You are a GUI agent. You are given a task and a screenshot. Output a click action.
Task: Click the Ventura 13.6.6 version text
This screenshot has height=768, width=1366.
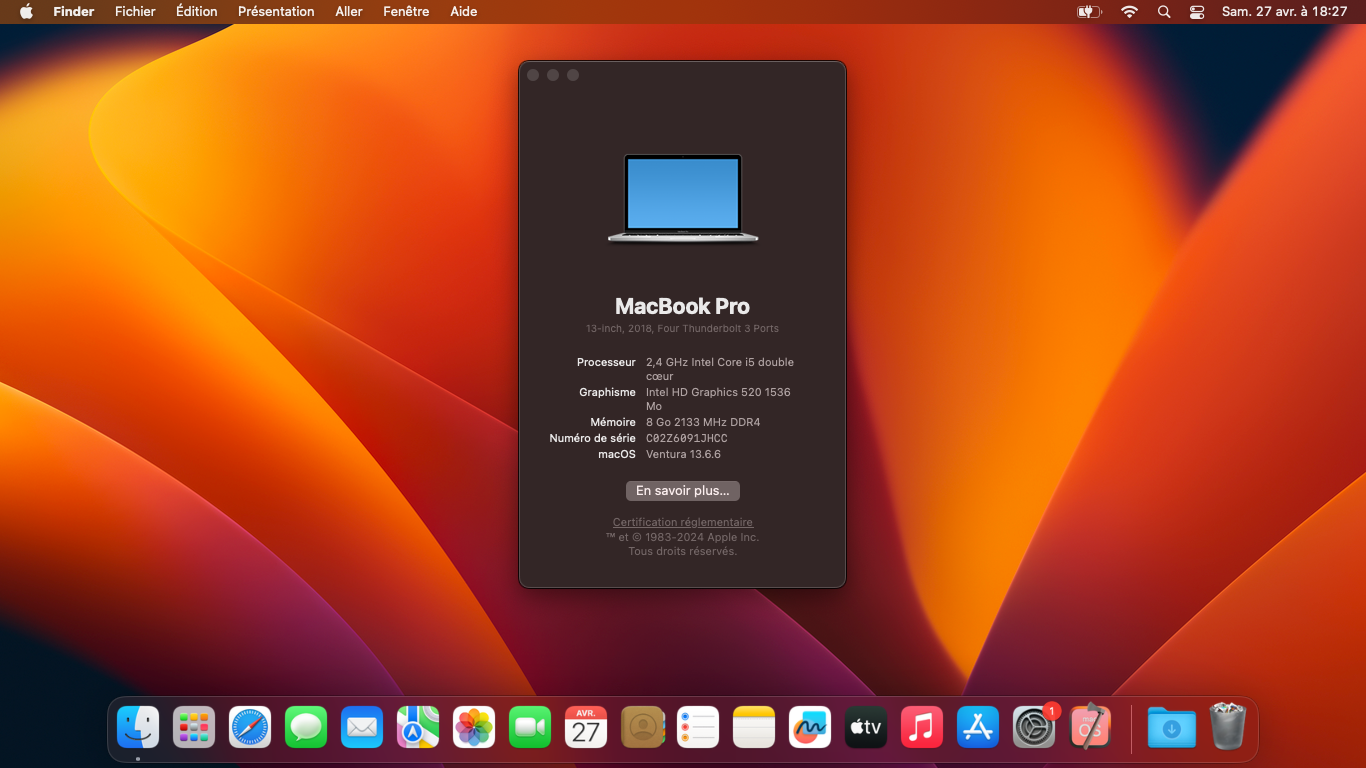683,454
